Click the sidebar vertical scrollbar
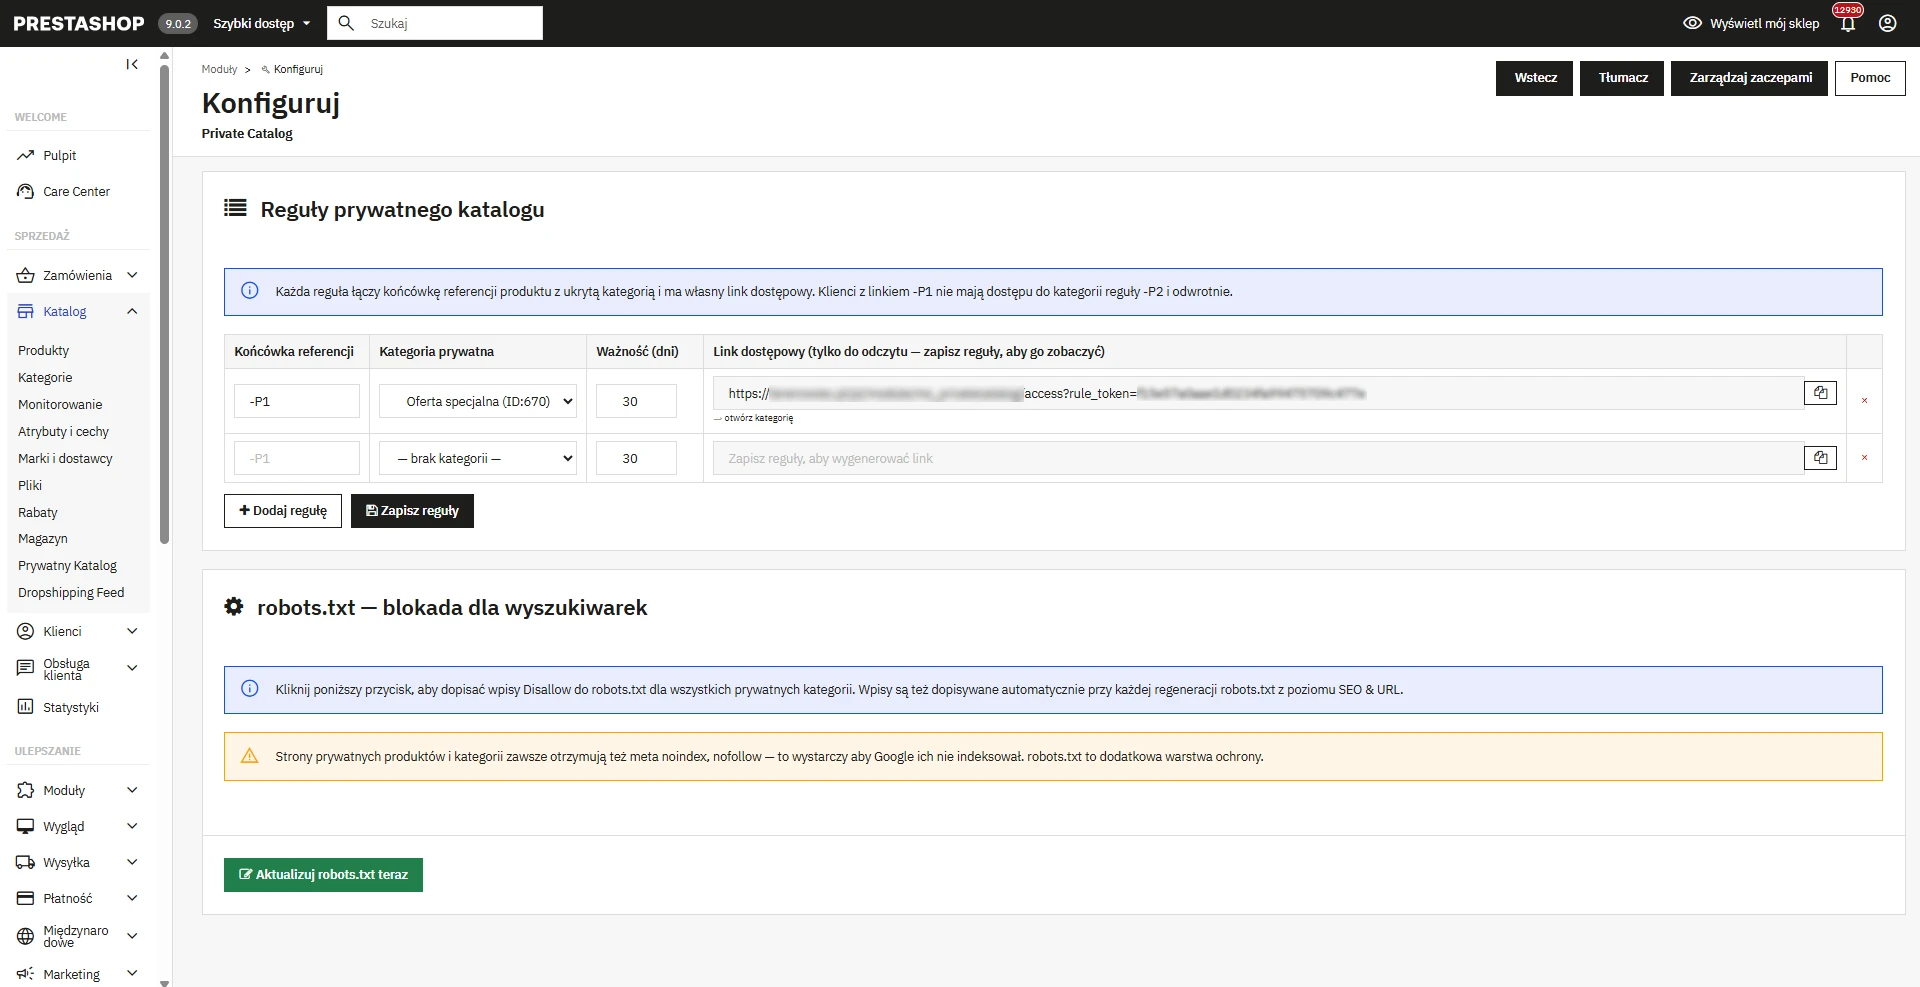The width and height of the screenshot is (1920, 987). tap(164, 305)
